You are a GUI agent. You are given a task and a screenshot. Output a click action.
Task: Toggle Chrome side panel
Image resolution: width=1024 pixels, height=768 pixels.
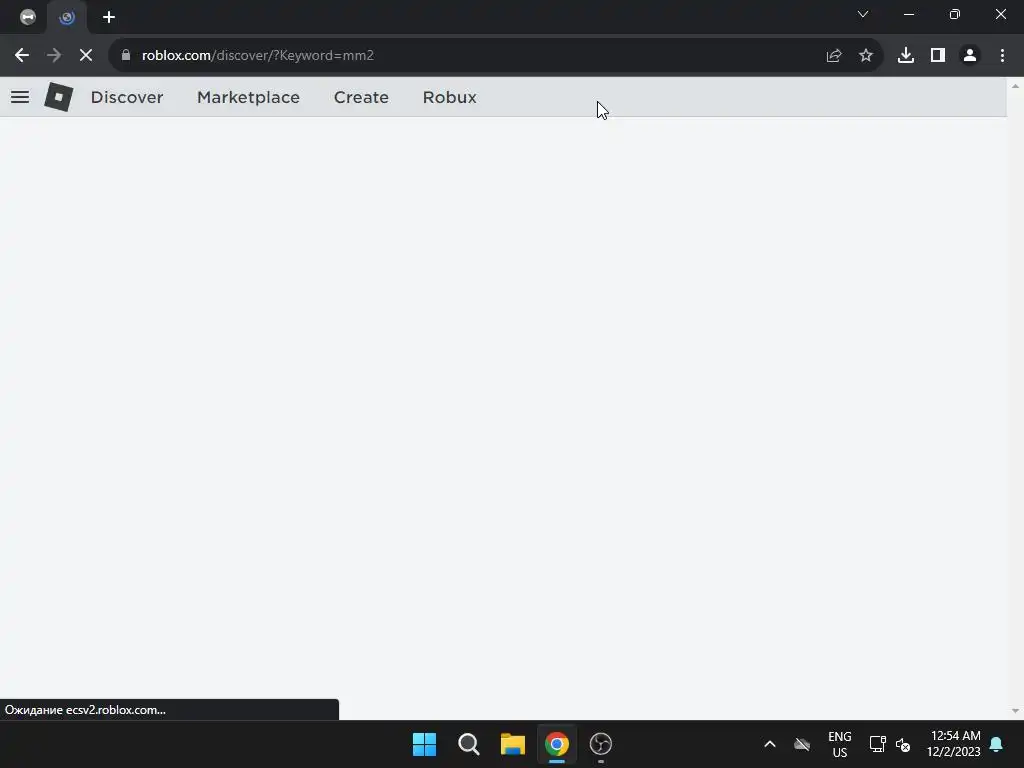[x=938, y=56]
